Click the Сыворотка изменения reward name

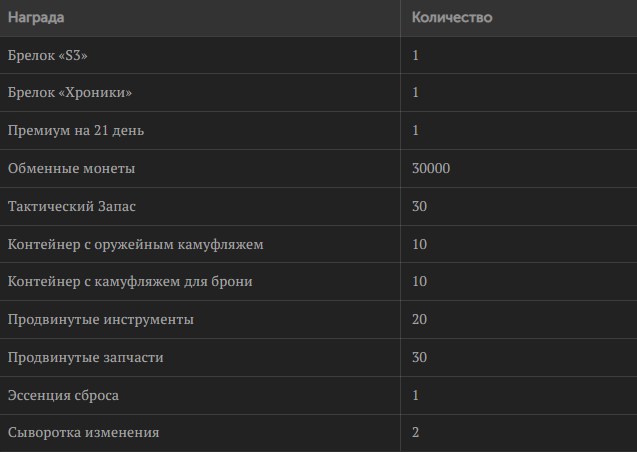(83, 433)
